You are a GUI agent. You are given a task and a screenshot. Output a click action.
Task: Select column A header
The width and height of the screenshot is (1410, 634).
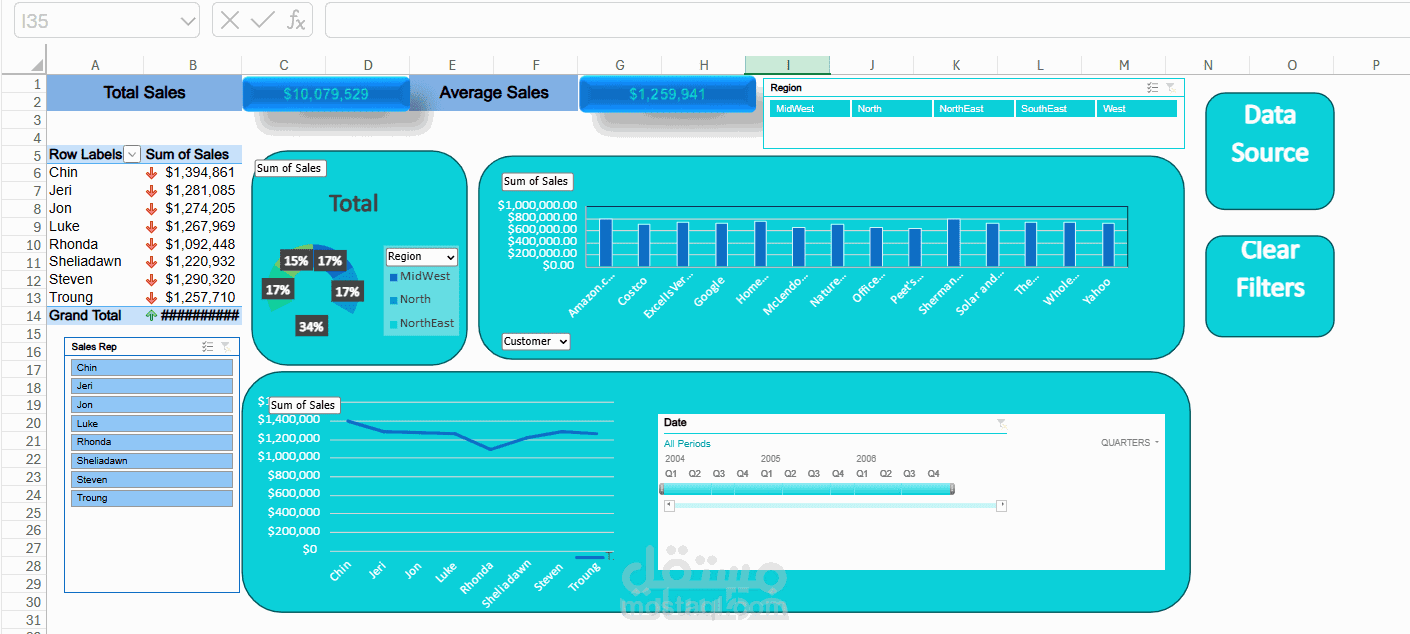pyautogui.click(x=95, y=65)
